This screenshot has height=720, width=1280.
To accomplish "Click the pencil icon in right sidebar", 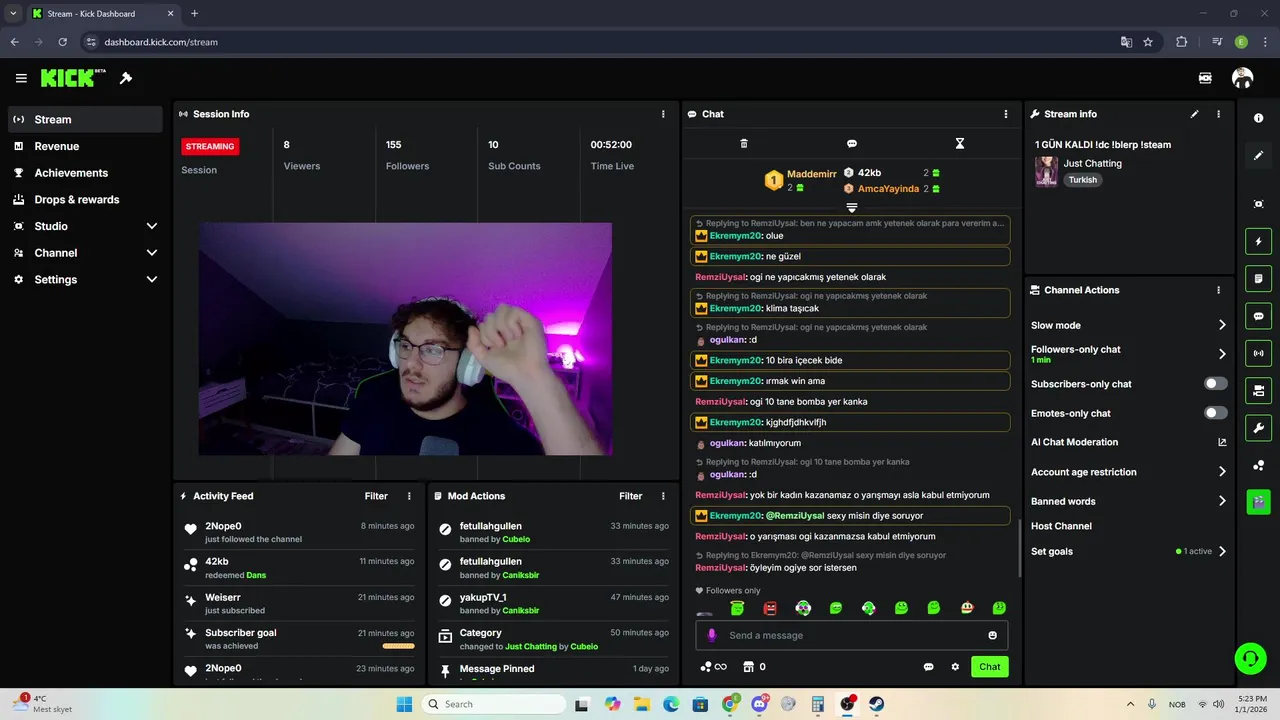I will (x=1258, y=156).
